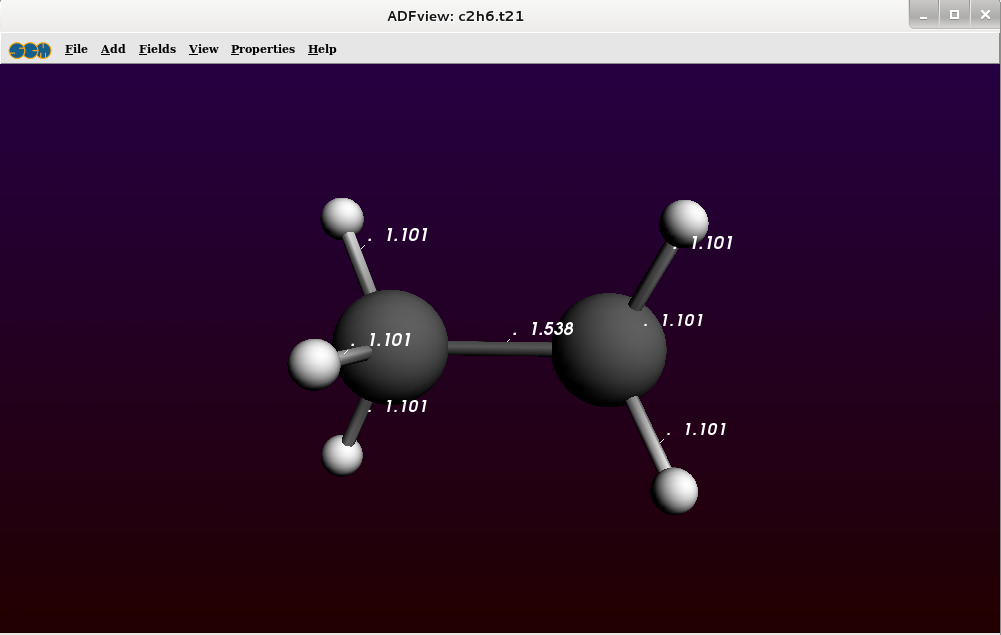Click the 1.101 label overlapping the right carbon
The width and height of the screenshot is (1001, 635).
point(682,321)
